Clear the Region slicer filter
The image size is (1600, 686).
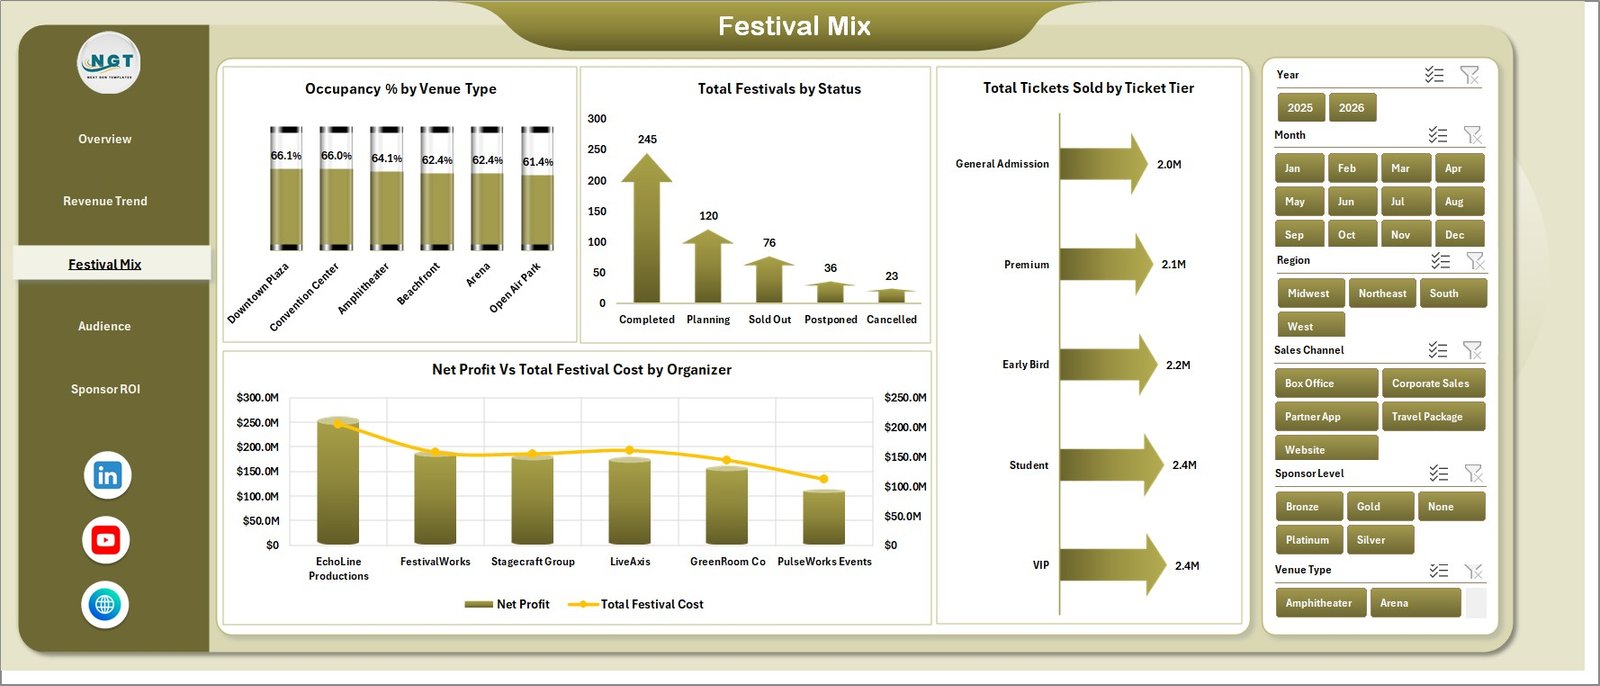(x=1475, y=261)
